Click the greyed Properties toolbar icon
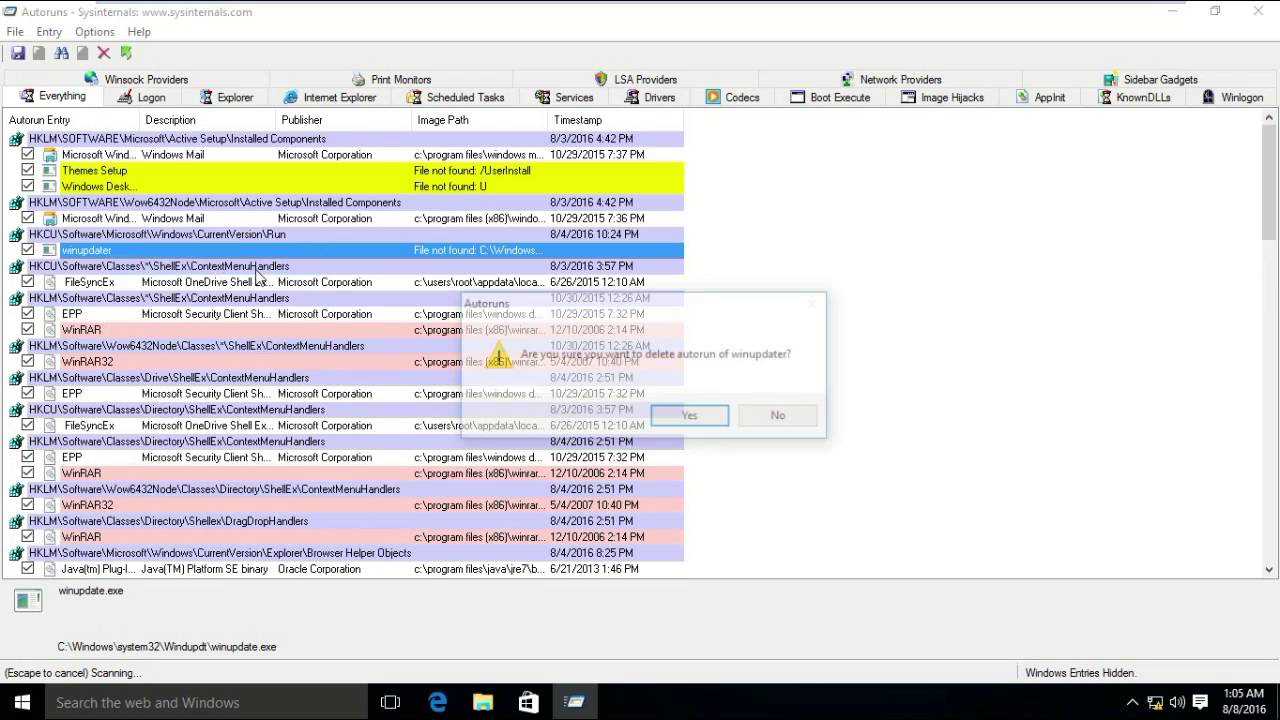Screen dimensions: 1280x720 [x=82, y=53]
